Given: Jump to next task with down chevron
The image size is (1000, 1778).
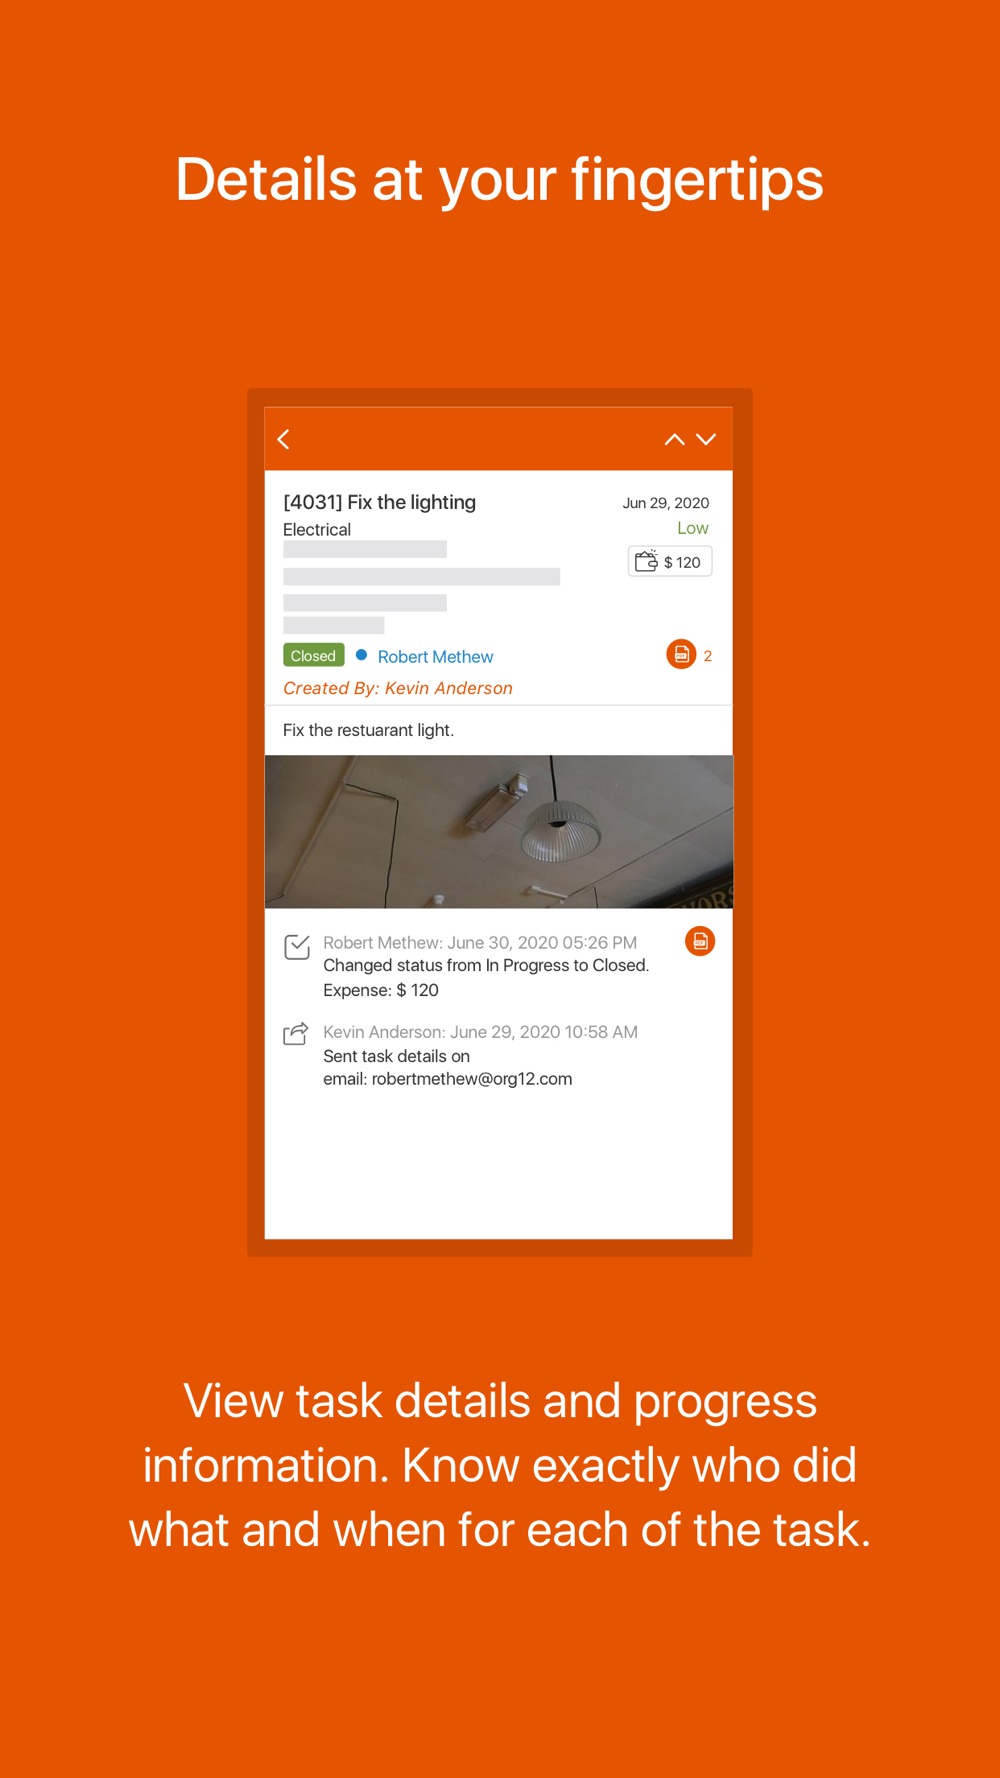Looking at the screenshot, I should coord(706,440).
